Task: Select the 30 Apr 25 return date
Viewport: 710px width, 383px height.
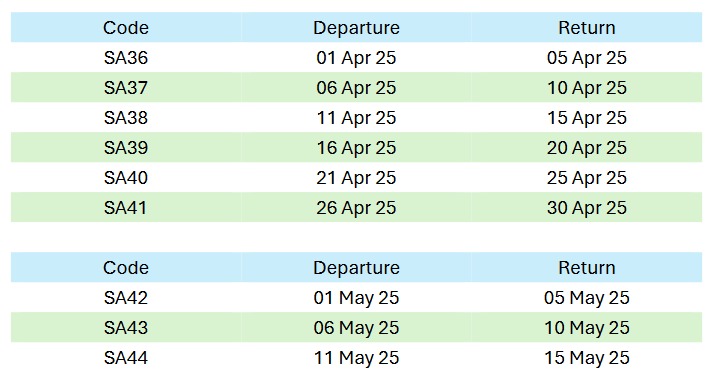Action: (587, 208)
